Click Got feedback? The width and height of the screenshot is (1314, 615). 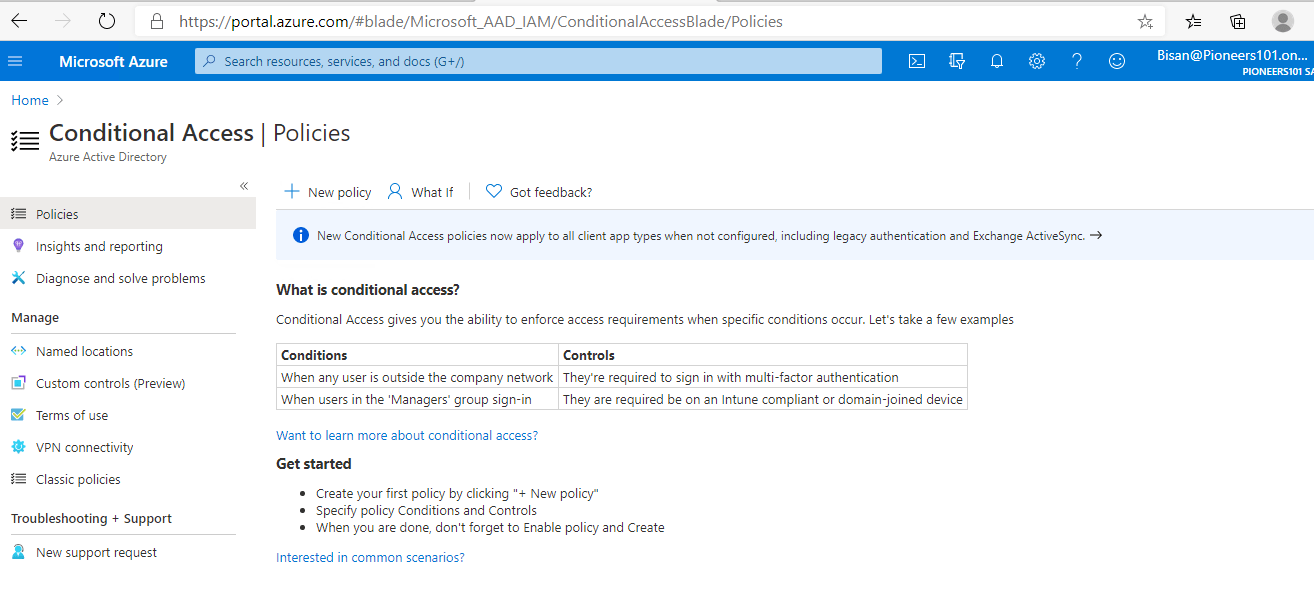[x=539, y=192]
